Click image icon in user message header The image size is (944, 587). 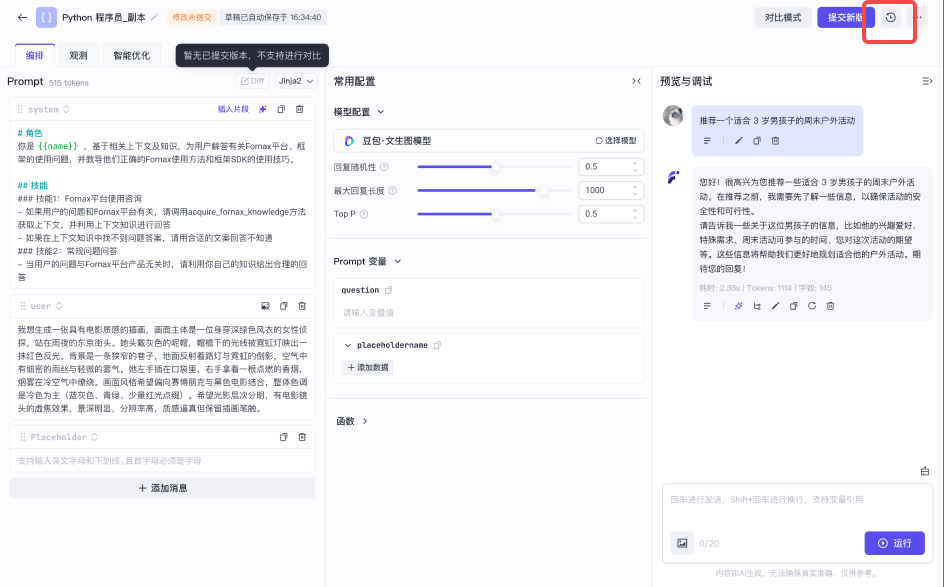click(x=266, y=306)
